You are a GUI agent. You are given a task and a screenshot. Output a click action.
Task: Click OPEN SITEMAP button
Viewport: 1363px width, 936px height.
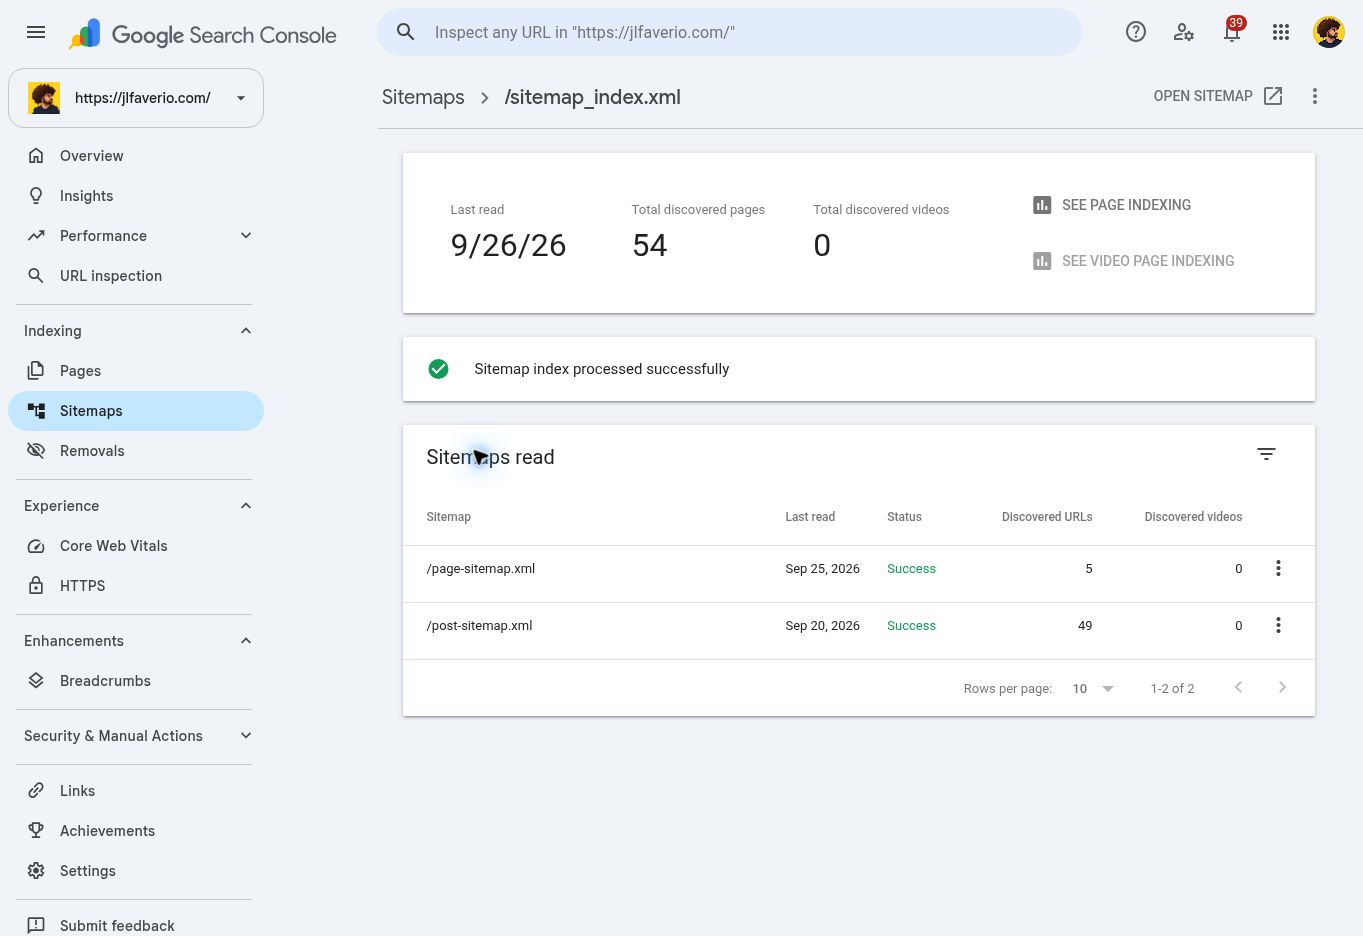click(x=1218, y=96)
